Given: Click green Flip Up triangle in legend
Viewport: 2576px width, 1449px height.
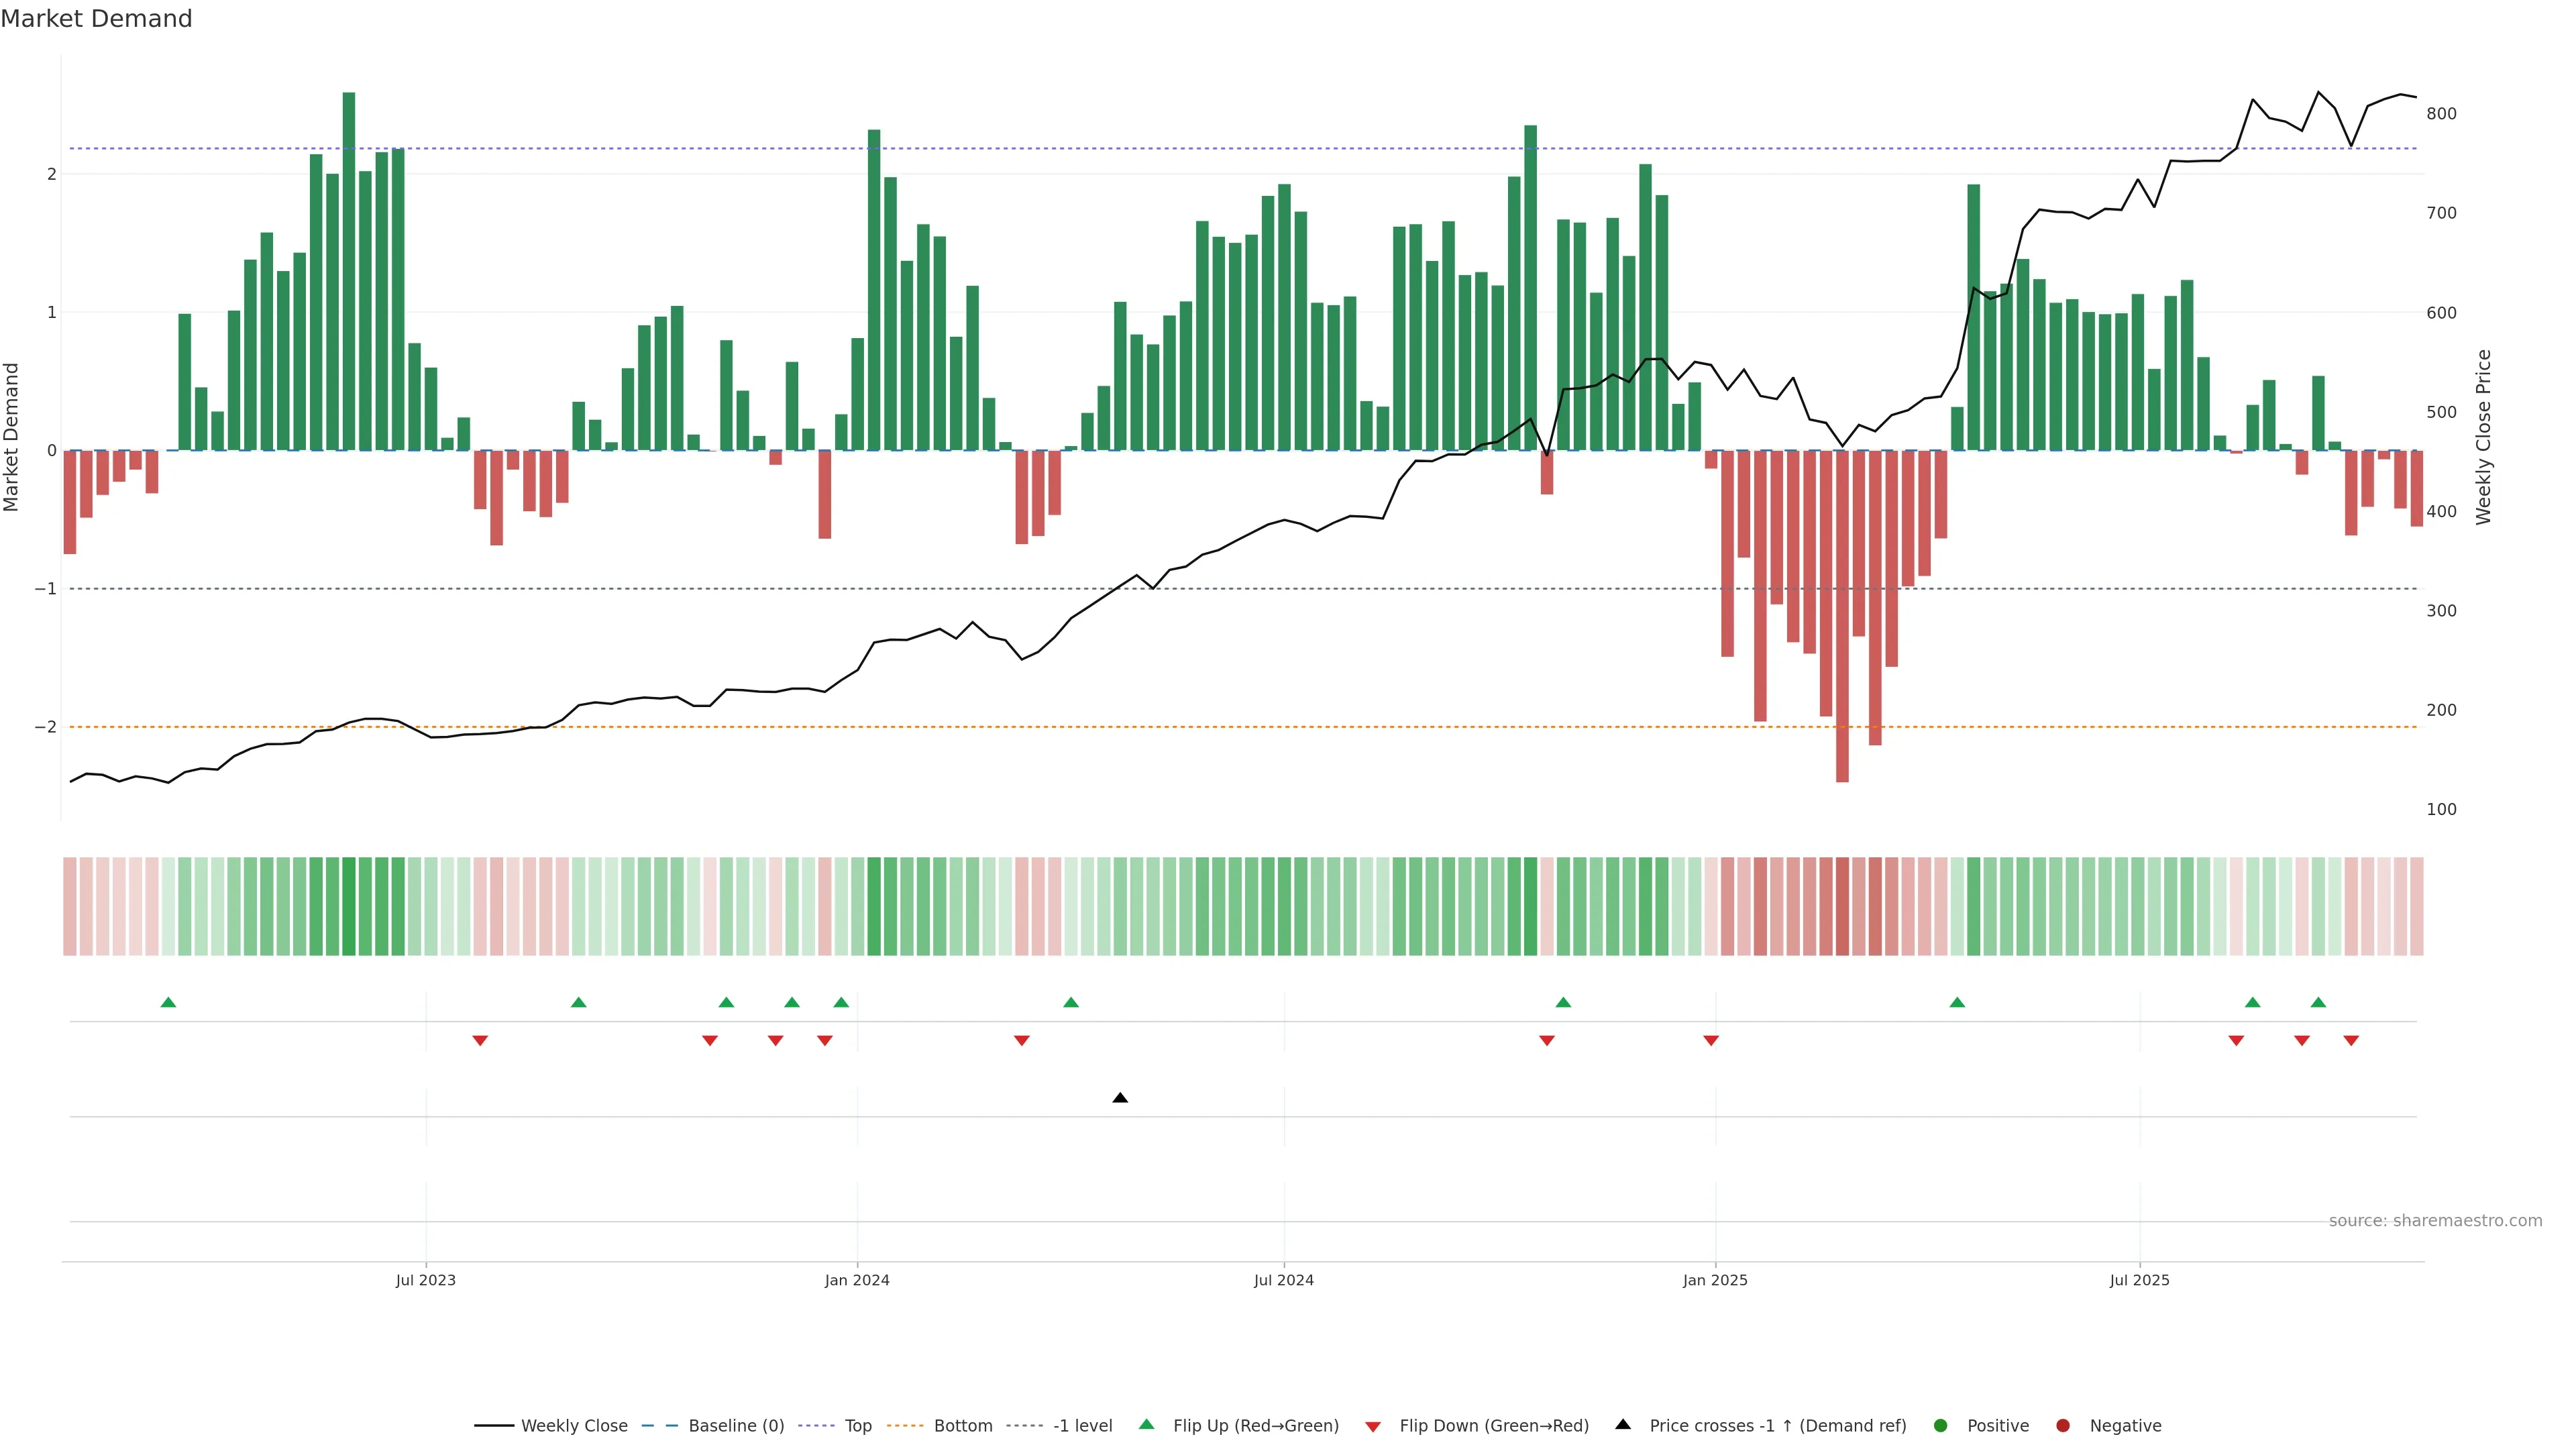Looking at the screenshot, I should click(x=1147, y=1425).
